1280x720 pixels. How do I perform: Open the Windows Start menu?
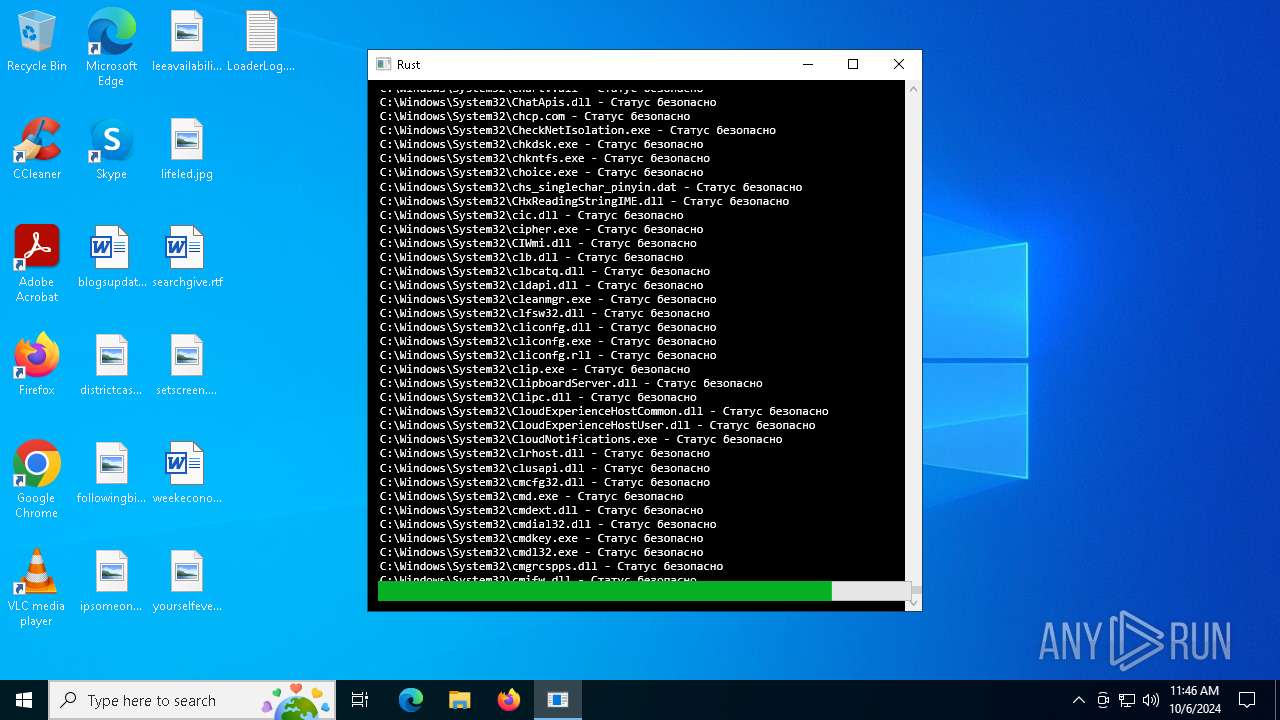(x=24, y=700)
